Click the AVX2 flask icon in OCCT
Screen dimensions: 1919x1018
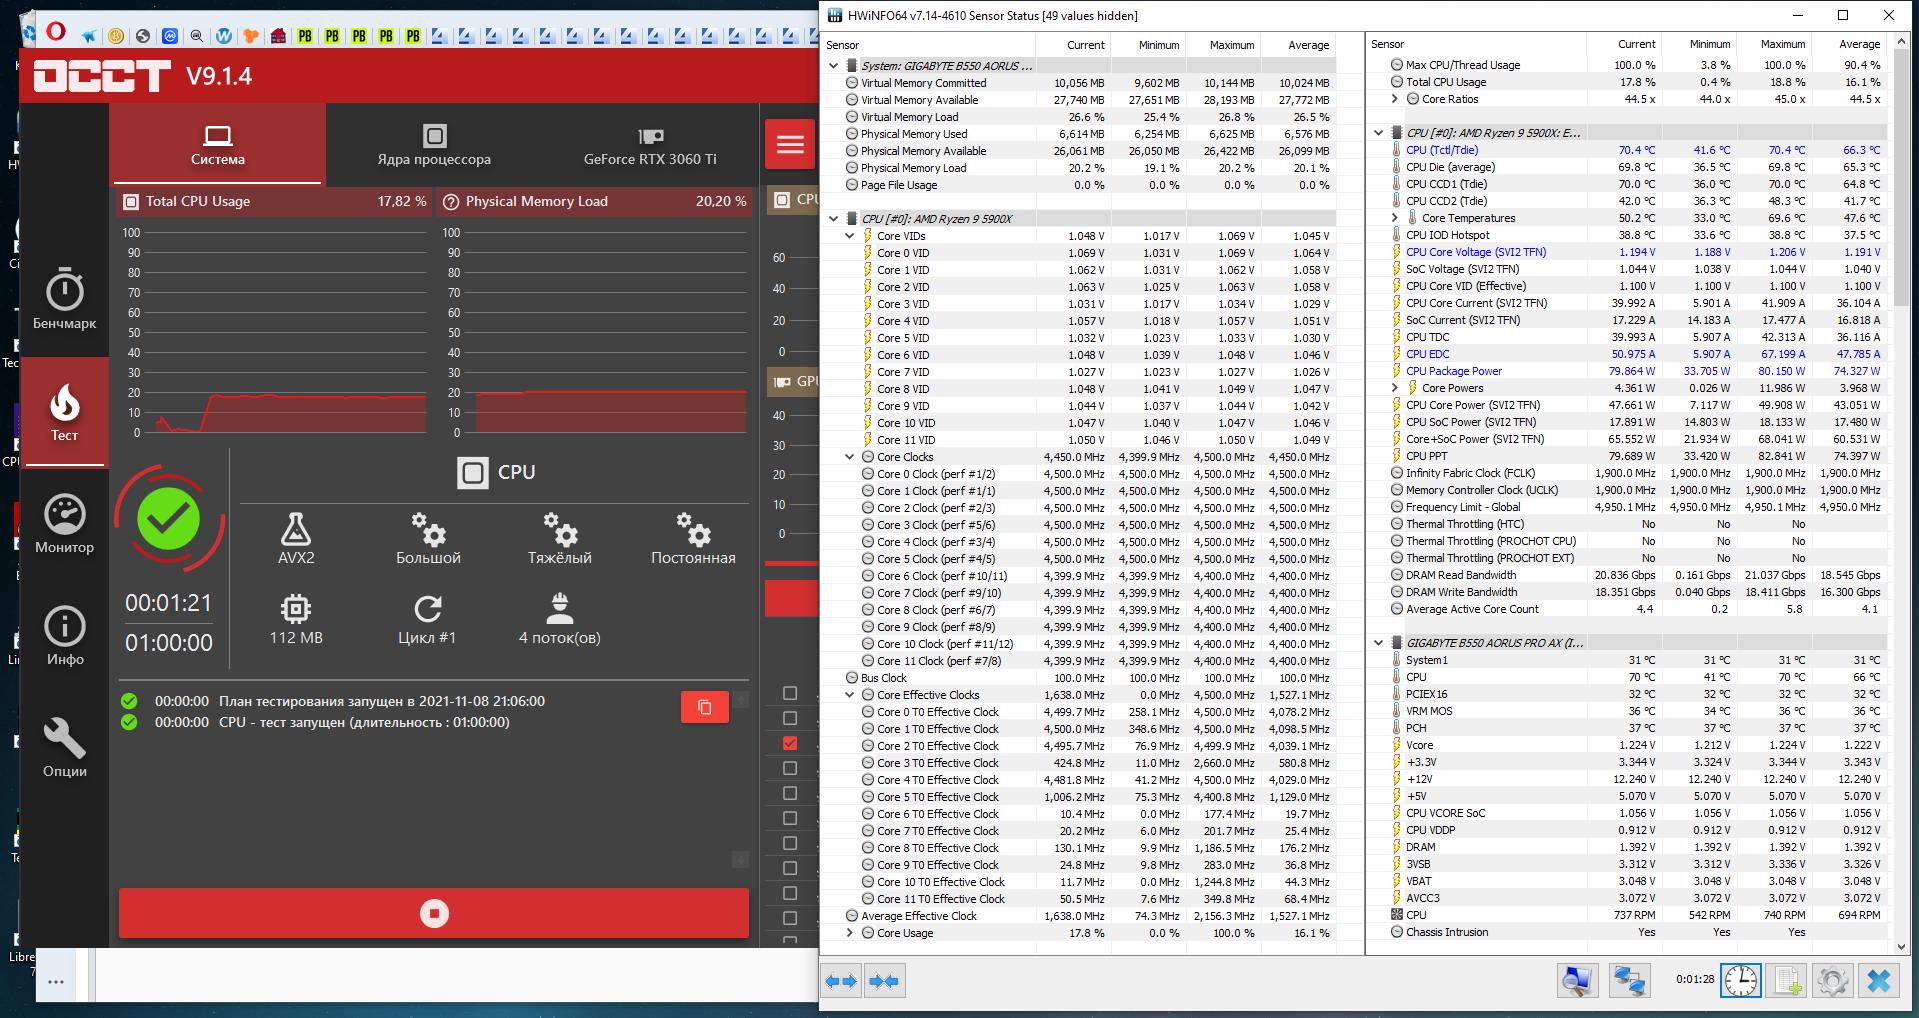point(296,528)
